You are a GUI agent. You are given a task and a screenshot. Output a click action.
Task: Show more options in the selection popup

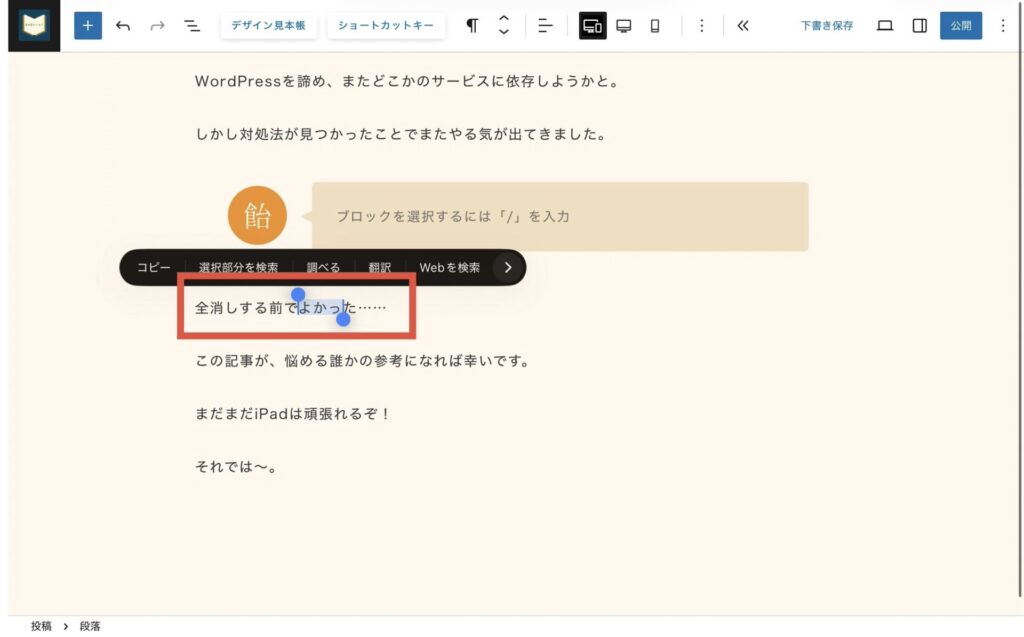(508, 268)
